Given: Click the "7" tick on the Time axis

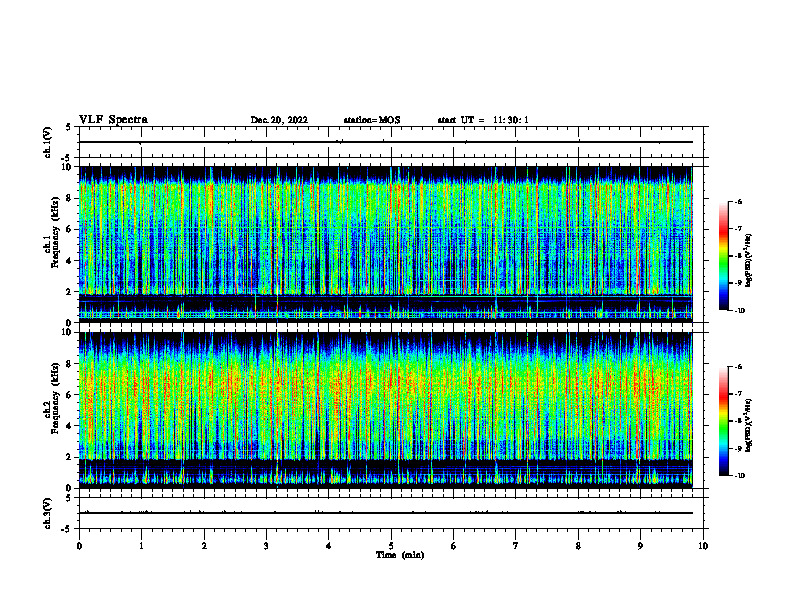Looking at the screenshot, I should tap(516, 546).
